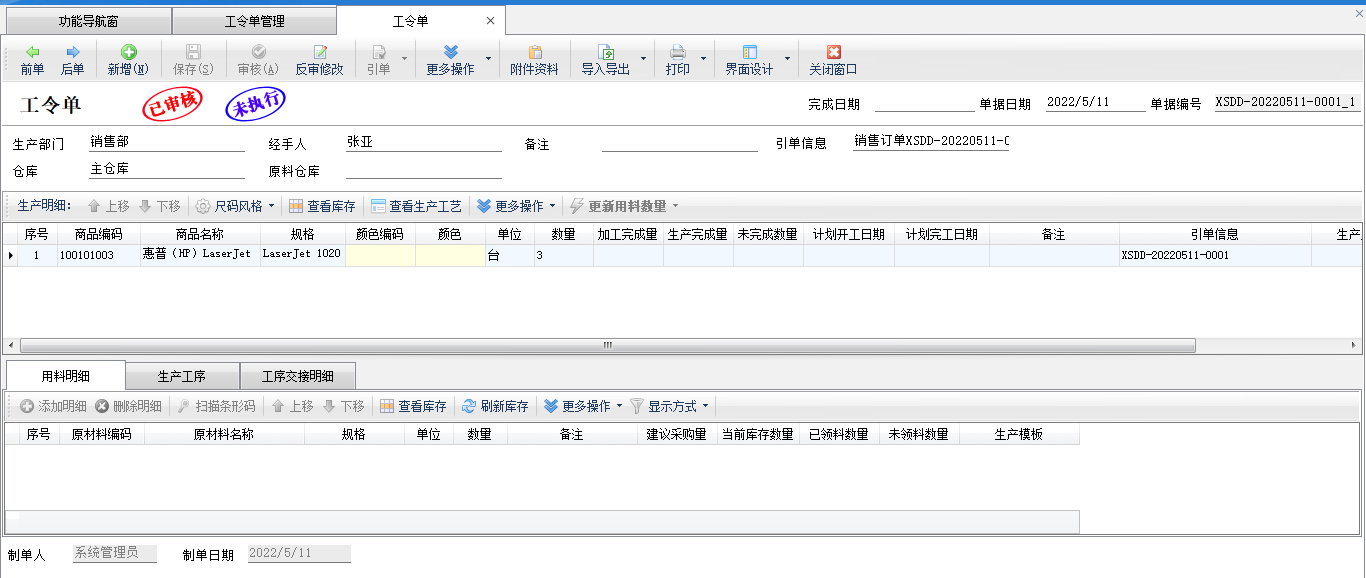Click the 关闭窗口 red close icon
Screen dimensions: 1366x578
pyautogui.click(x=833, y=52)
